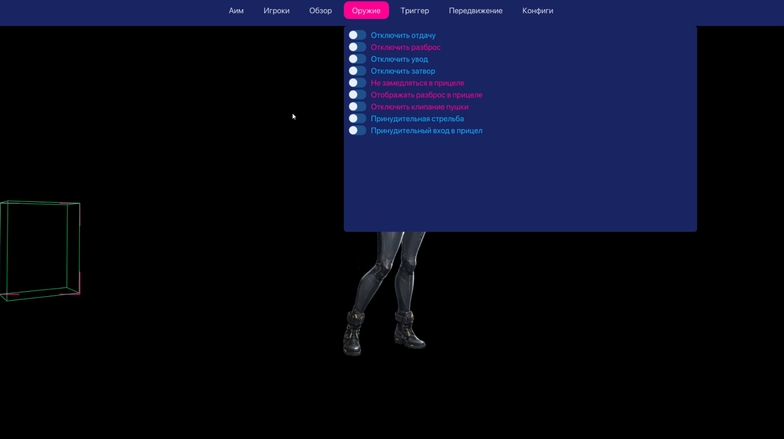Turn on the Отключить увод switch
Image resolution: width=784 pixels, height=439 pixels.
point(357,59)
